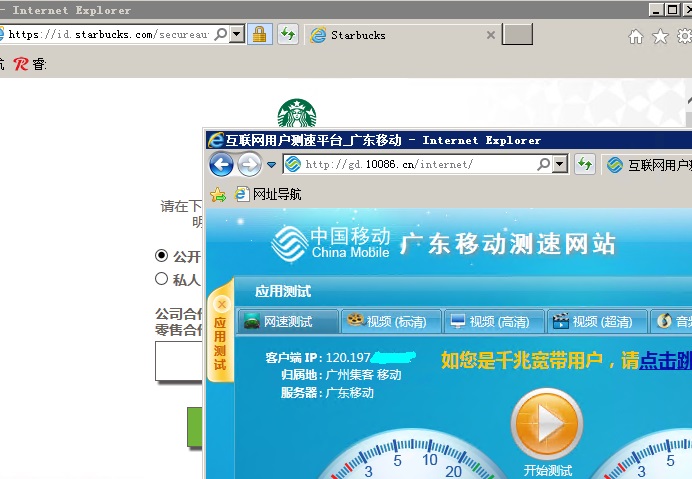Click Back arrow in the 10086 window
This screenshot has width=692, height=479.
(x=221, y=165)
